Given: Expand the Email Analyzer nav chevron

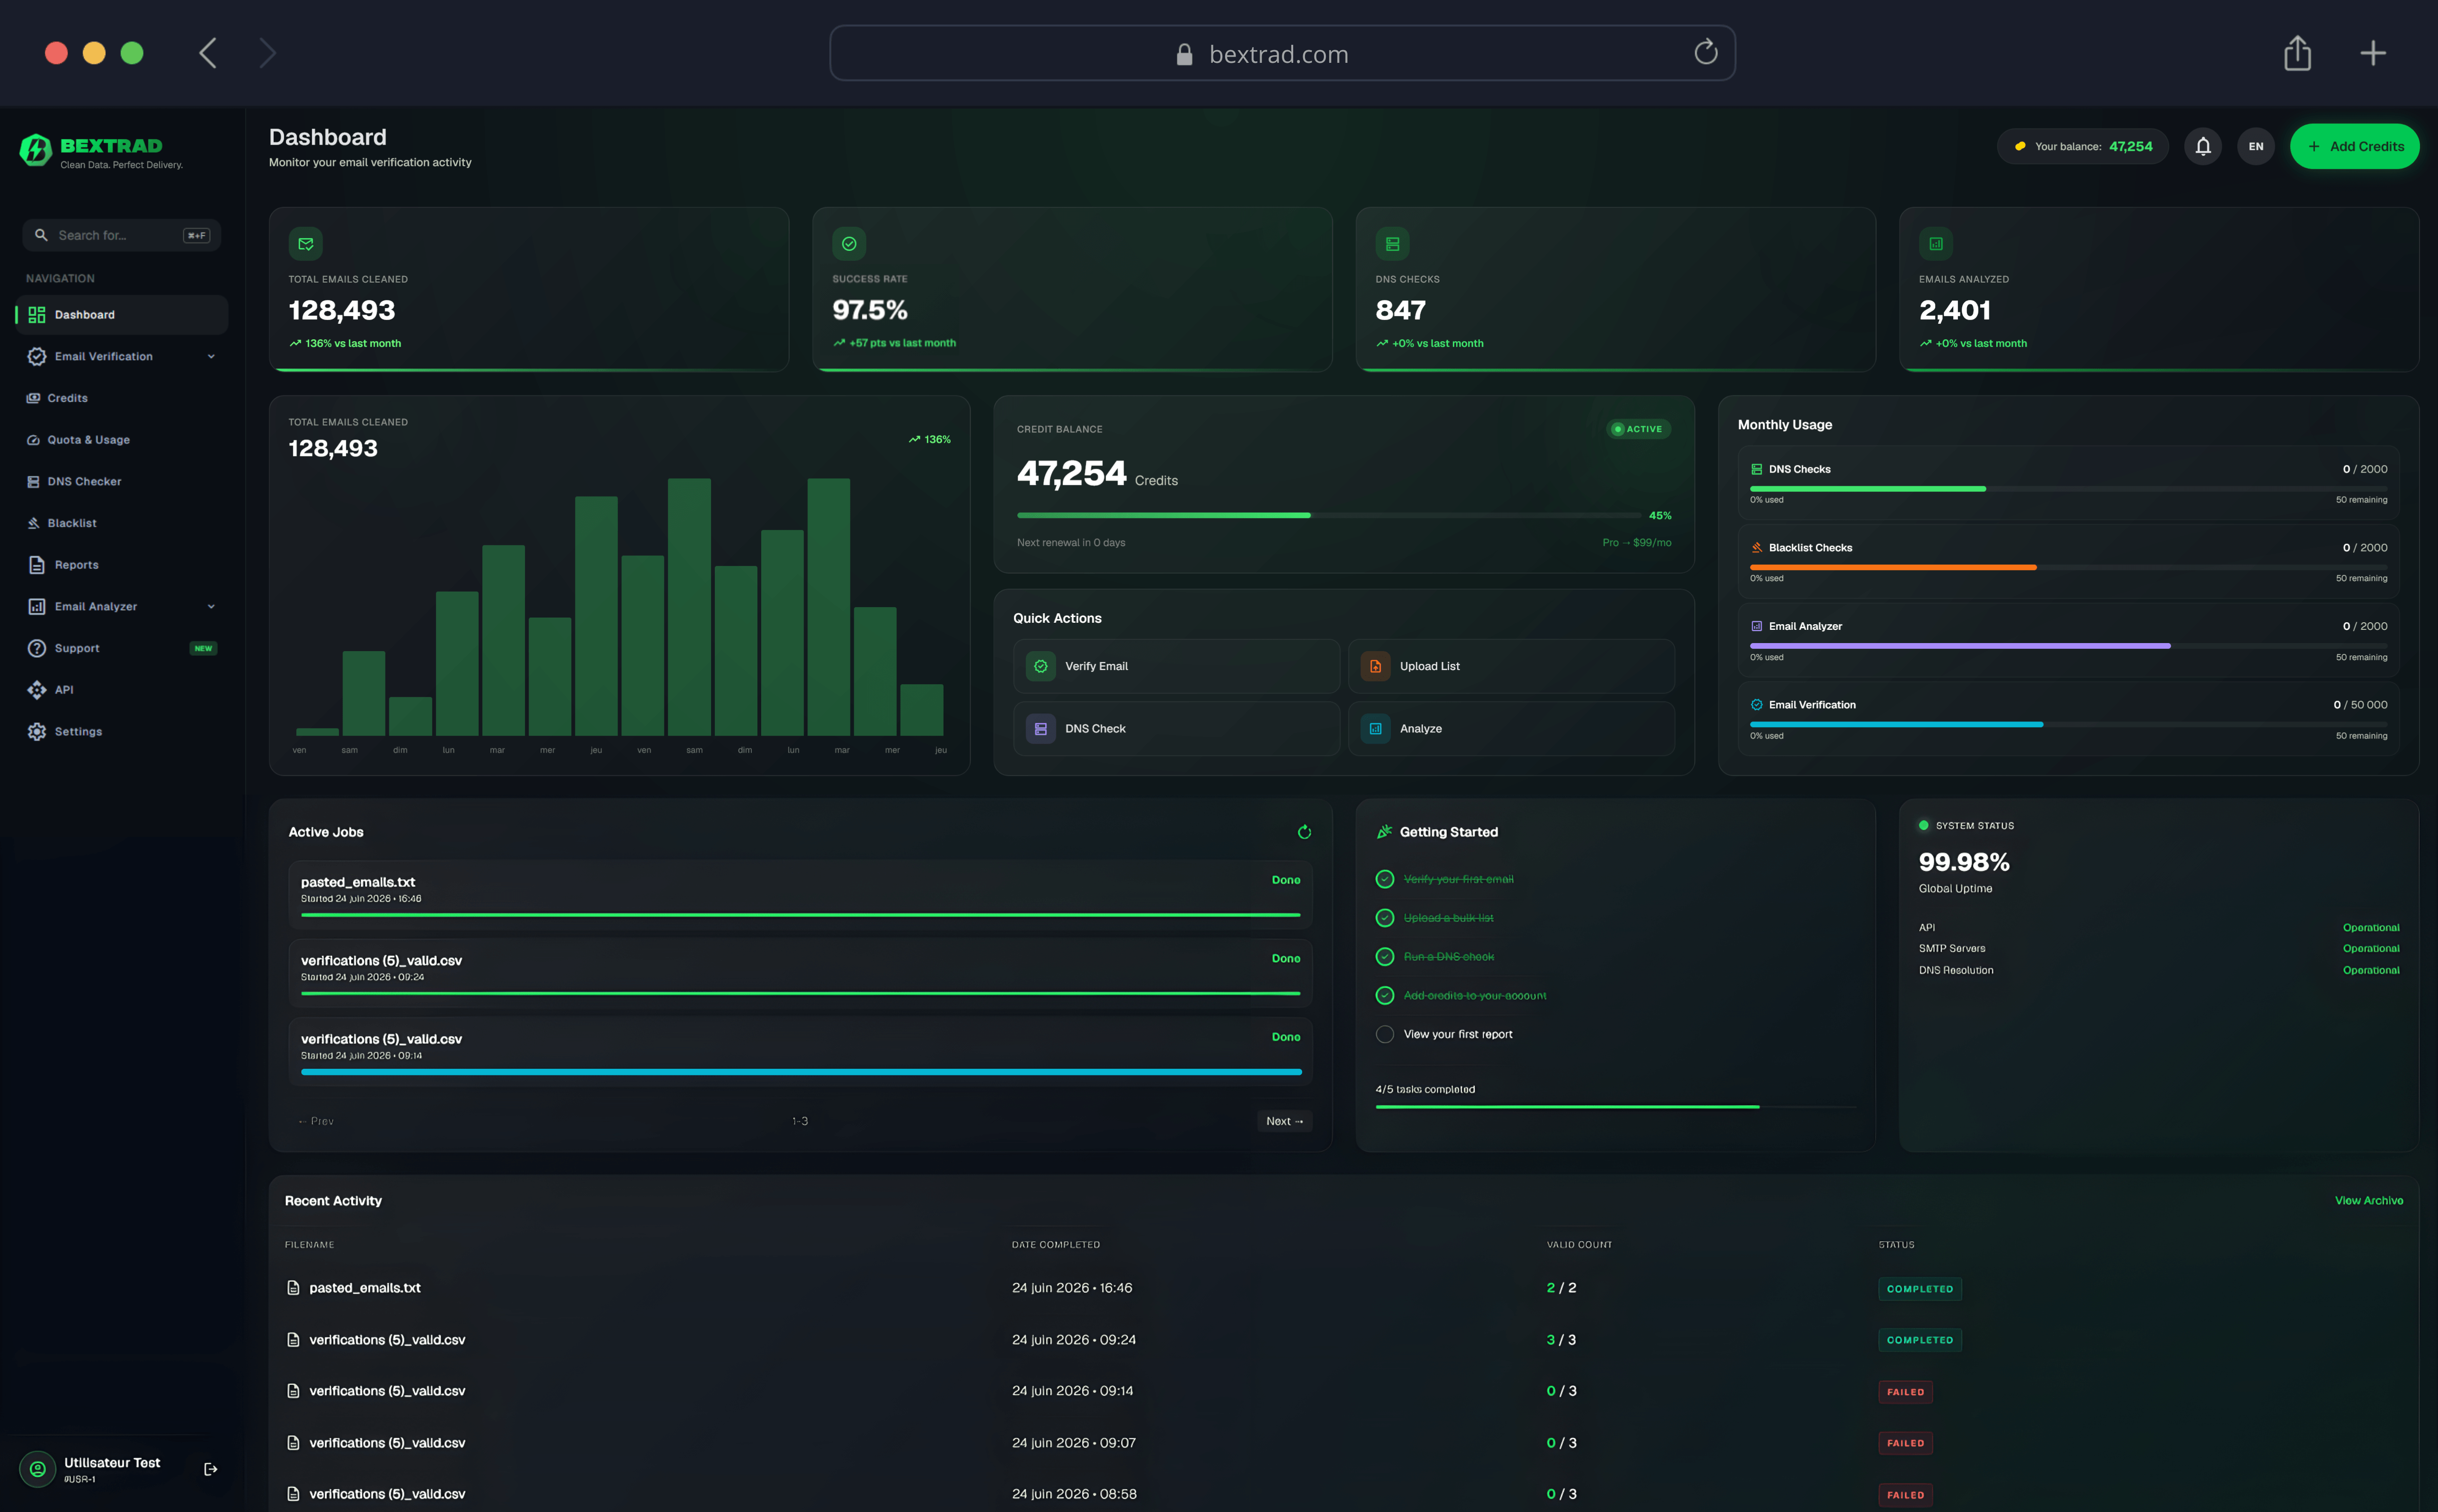Looking at the screenshot, I should click(211, 606).
